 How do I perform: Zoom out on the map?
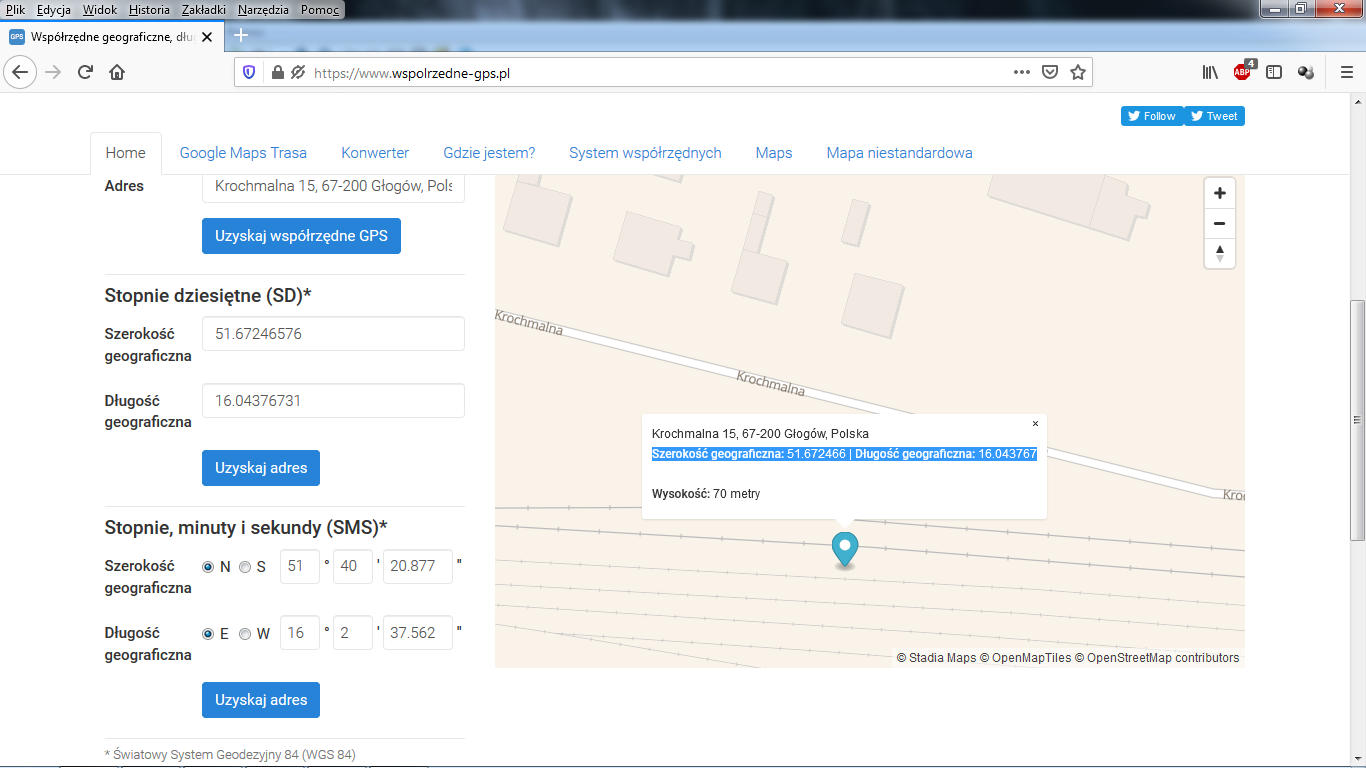1220,223
